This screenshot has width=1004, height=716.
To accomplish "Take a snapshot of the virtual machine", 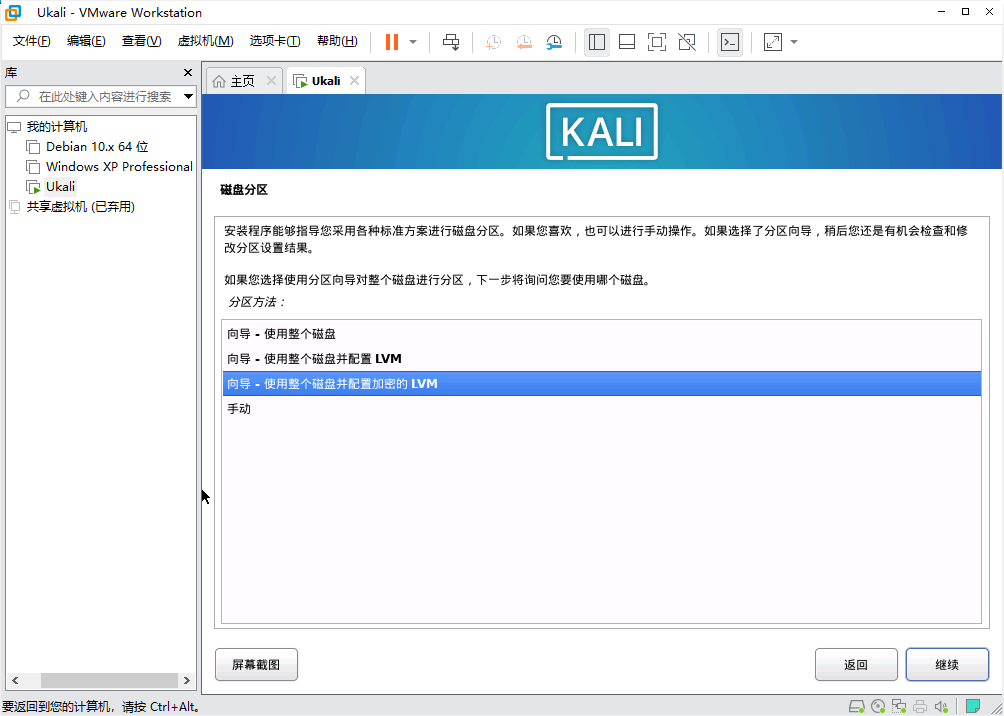I will click(493, 42).
